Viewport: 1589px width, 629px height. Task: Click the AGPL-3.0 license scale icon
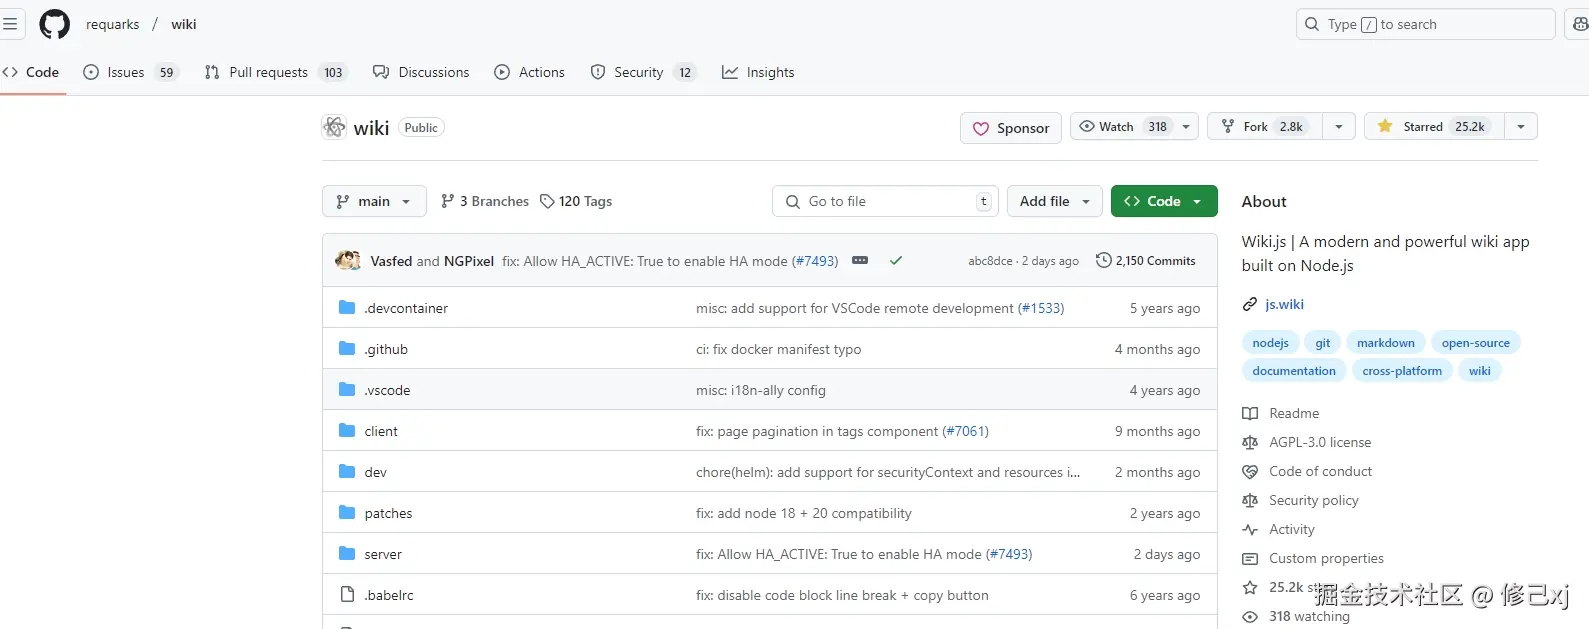tap(1250, 442)
